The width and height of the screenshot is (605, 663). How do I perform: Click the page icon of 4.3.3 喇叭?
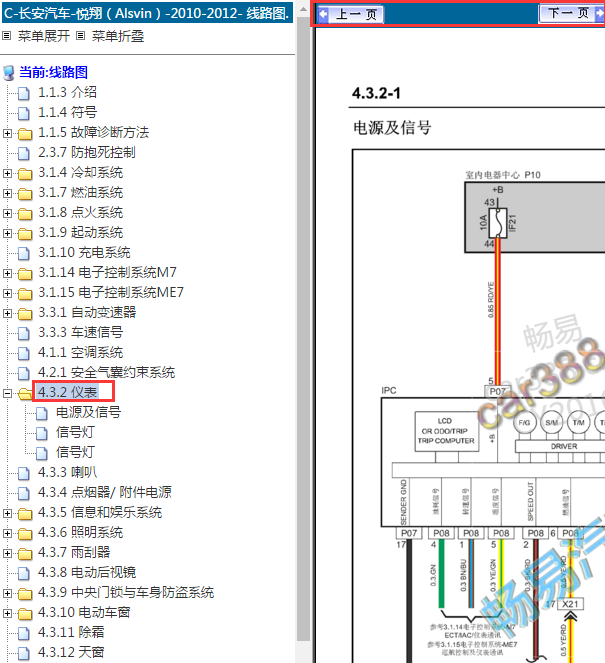click(x=24, y=473)
